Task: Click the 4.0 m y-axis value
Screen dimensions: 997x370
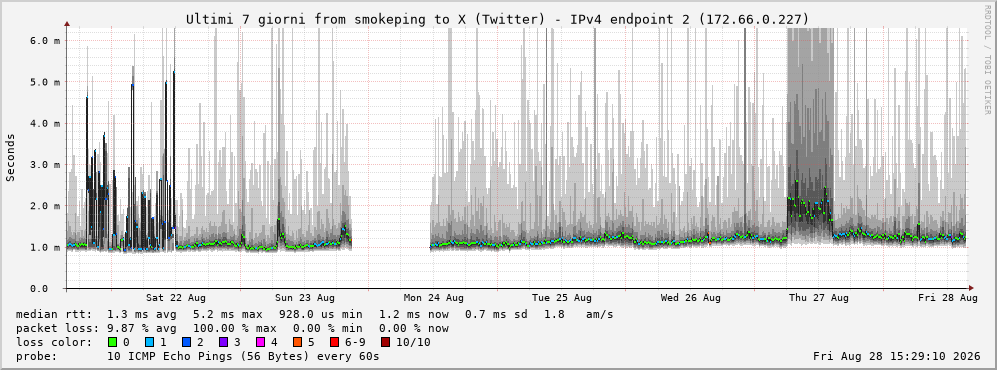Action: coord(46,123)
